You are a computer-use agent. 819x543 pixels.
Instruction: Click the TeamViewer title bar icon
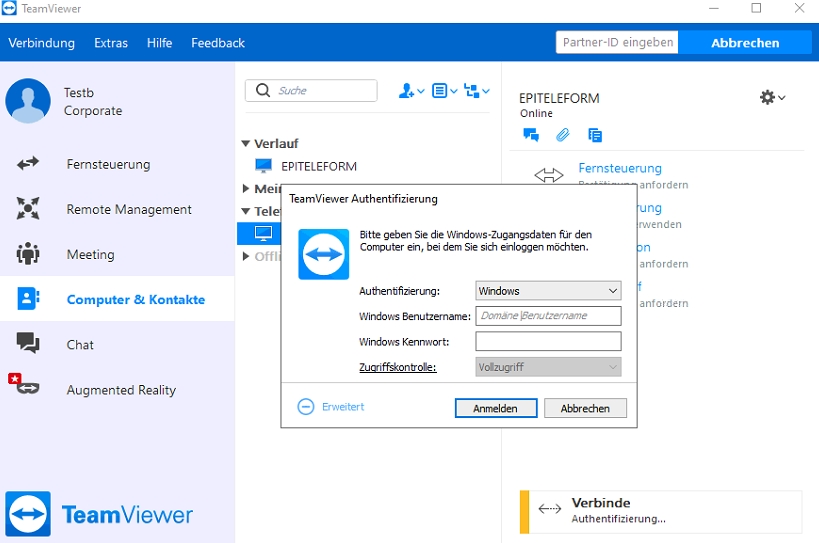pos(9,8)
